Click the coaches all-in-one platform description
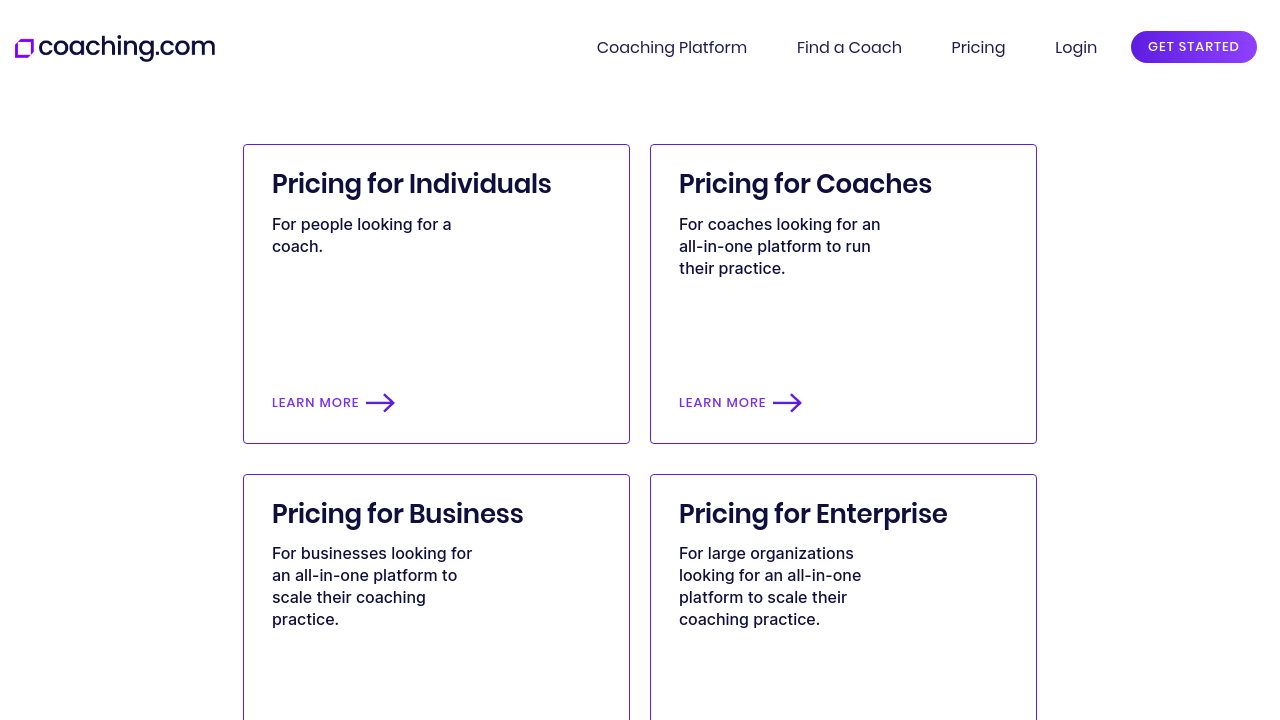 click(x=779, y=246)
